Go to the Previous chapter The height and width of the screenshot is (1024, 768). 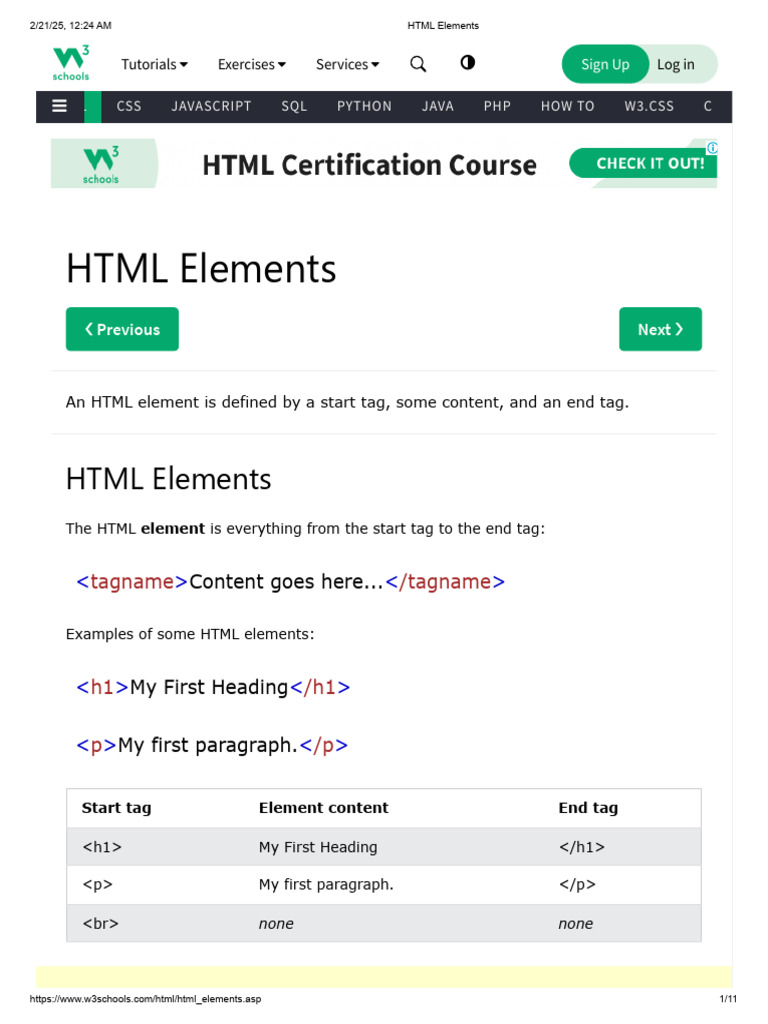click(122, 329)
